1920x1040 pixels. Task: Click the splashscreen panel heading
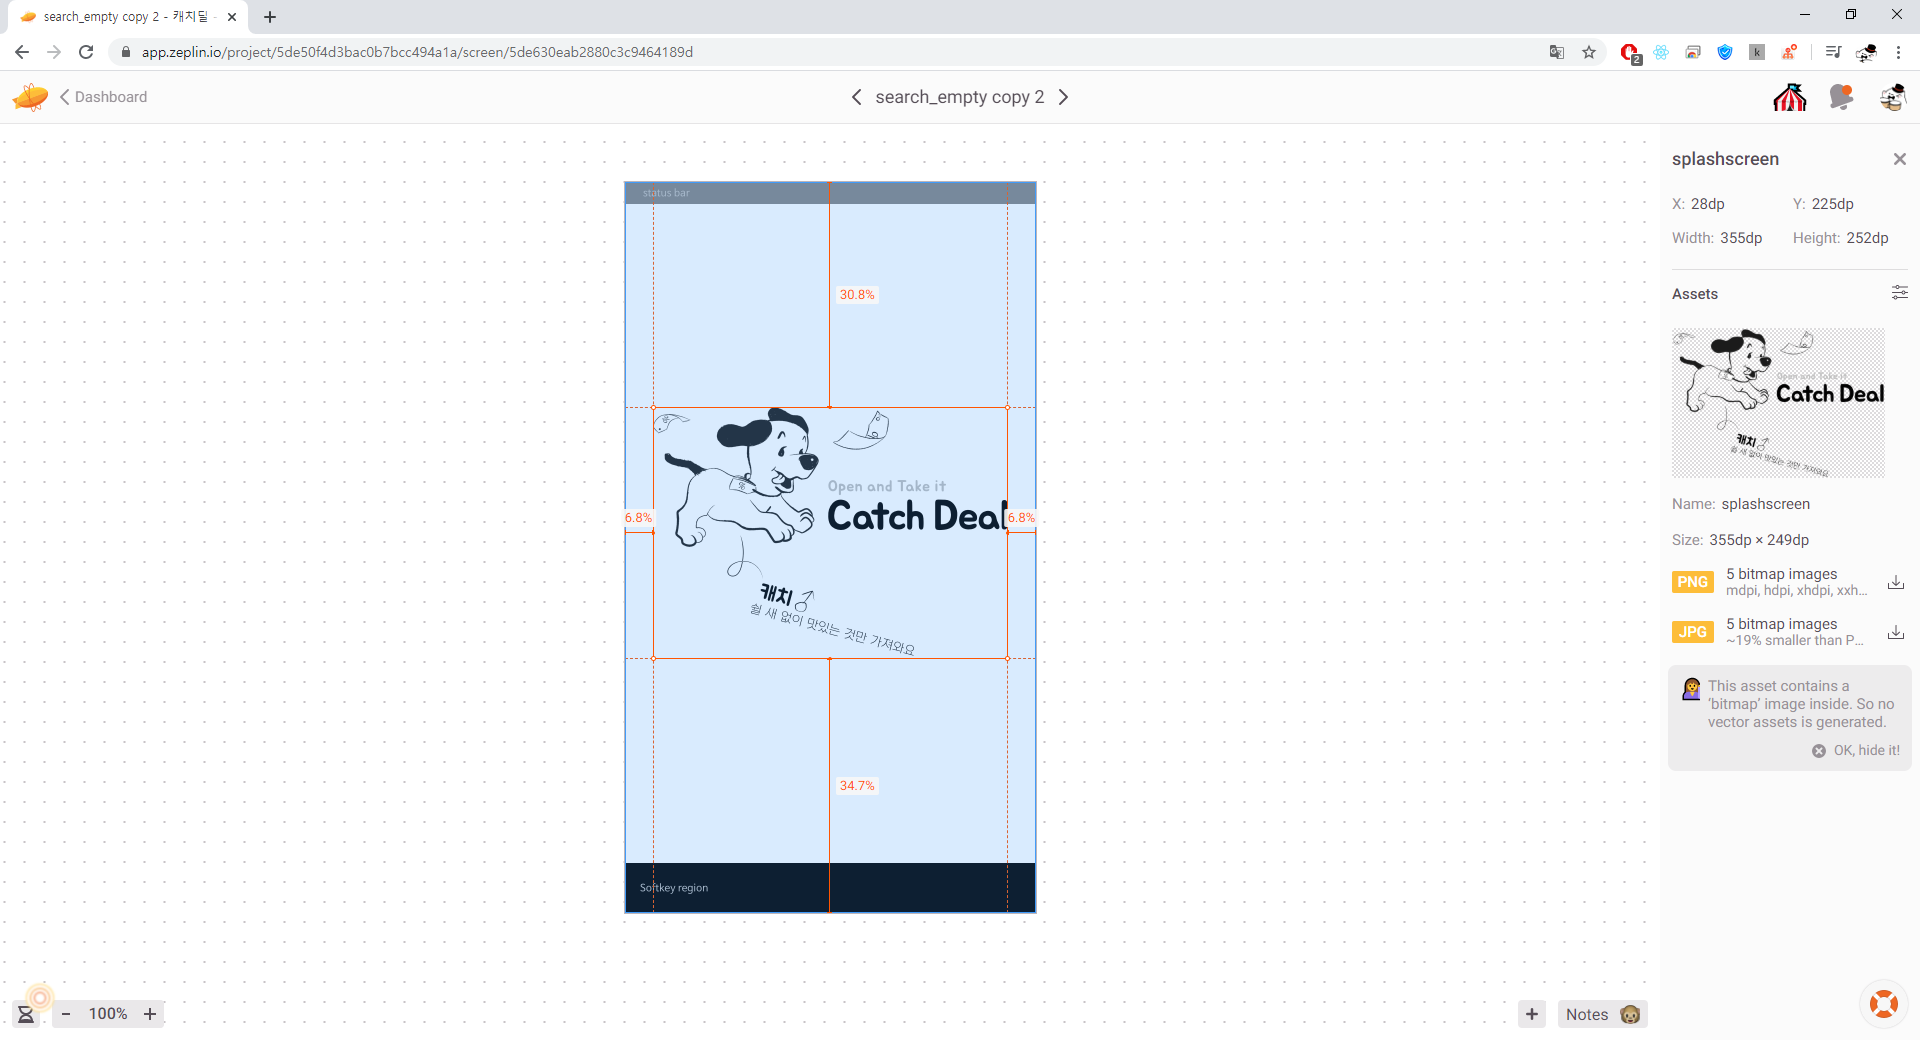(x=1725, y=159)
